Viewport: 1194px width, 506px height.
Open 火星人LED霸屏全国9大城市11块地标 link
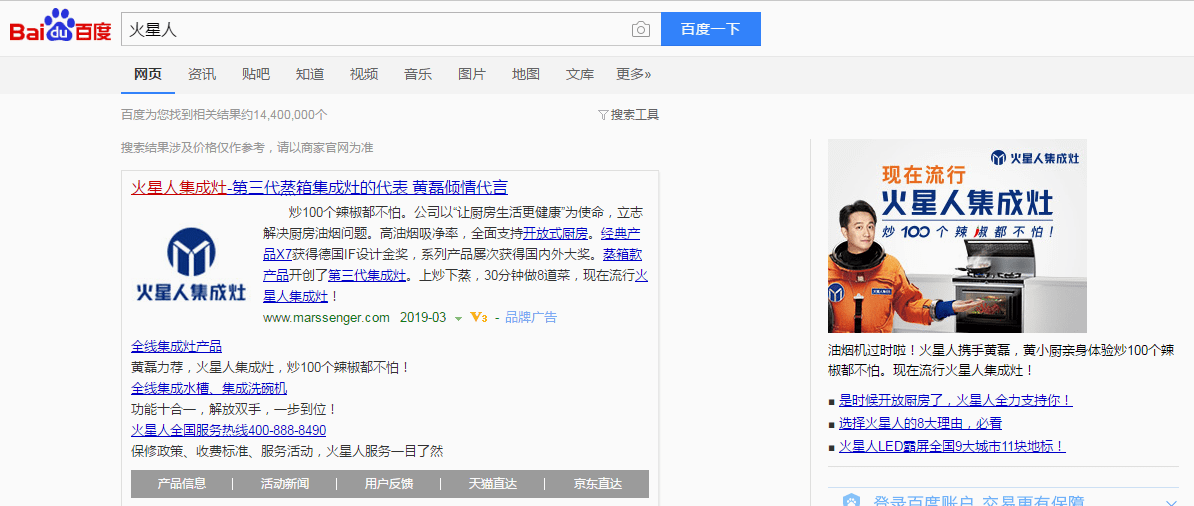(x=952, y=447)
